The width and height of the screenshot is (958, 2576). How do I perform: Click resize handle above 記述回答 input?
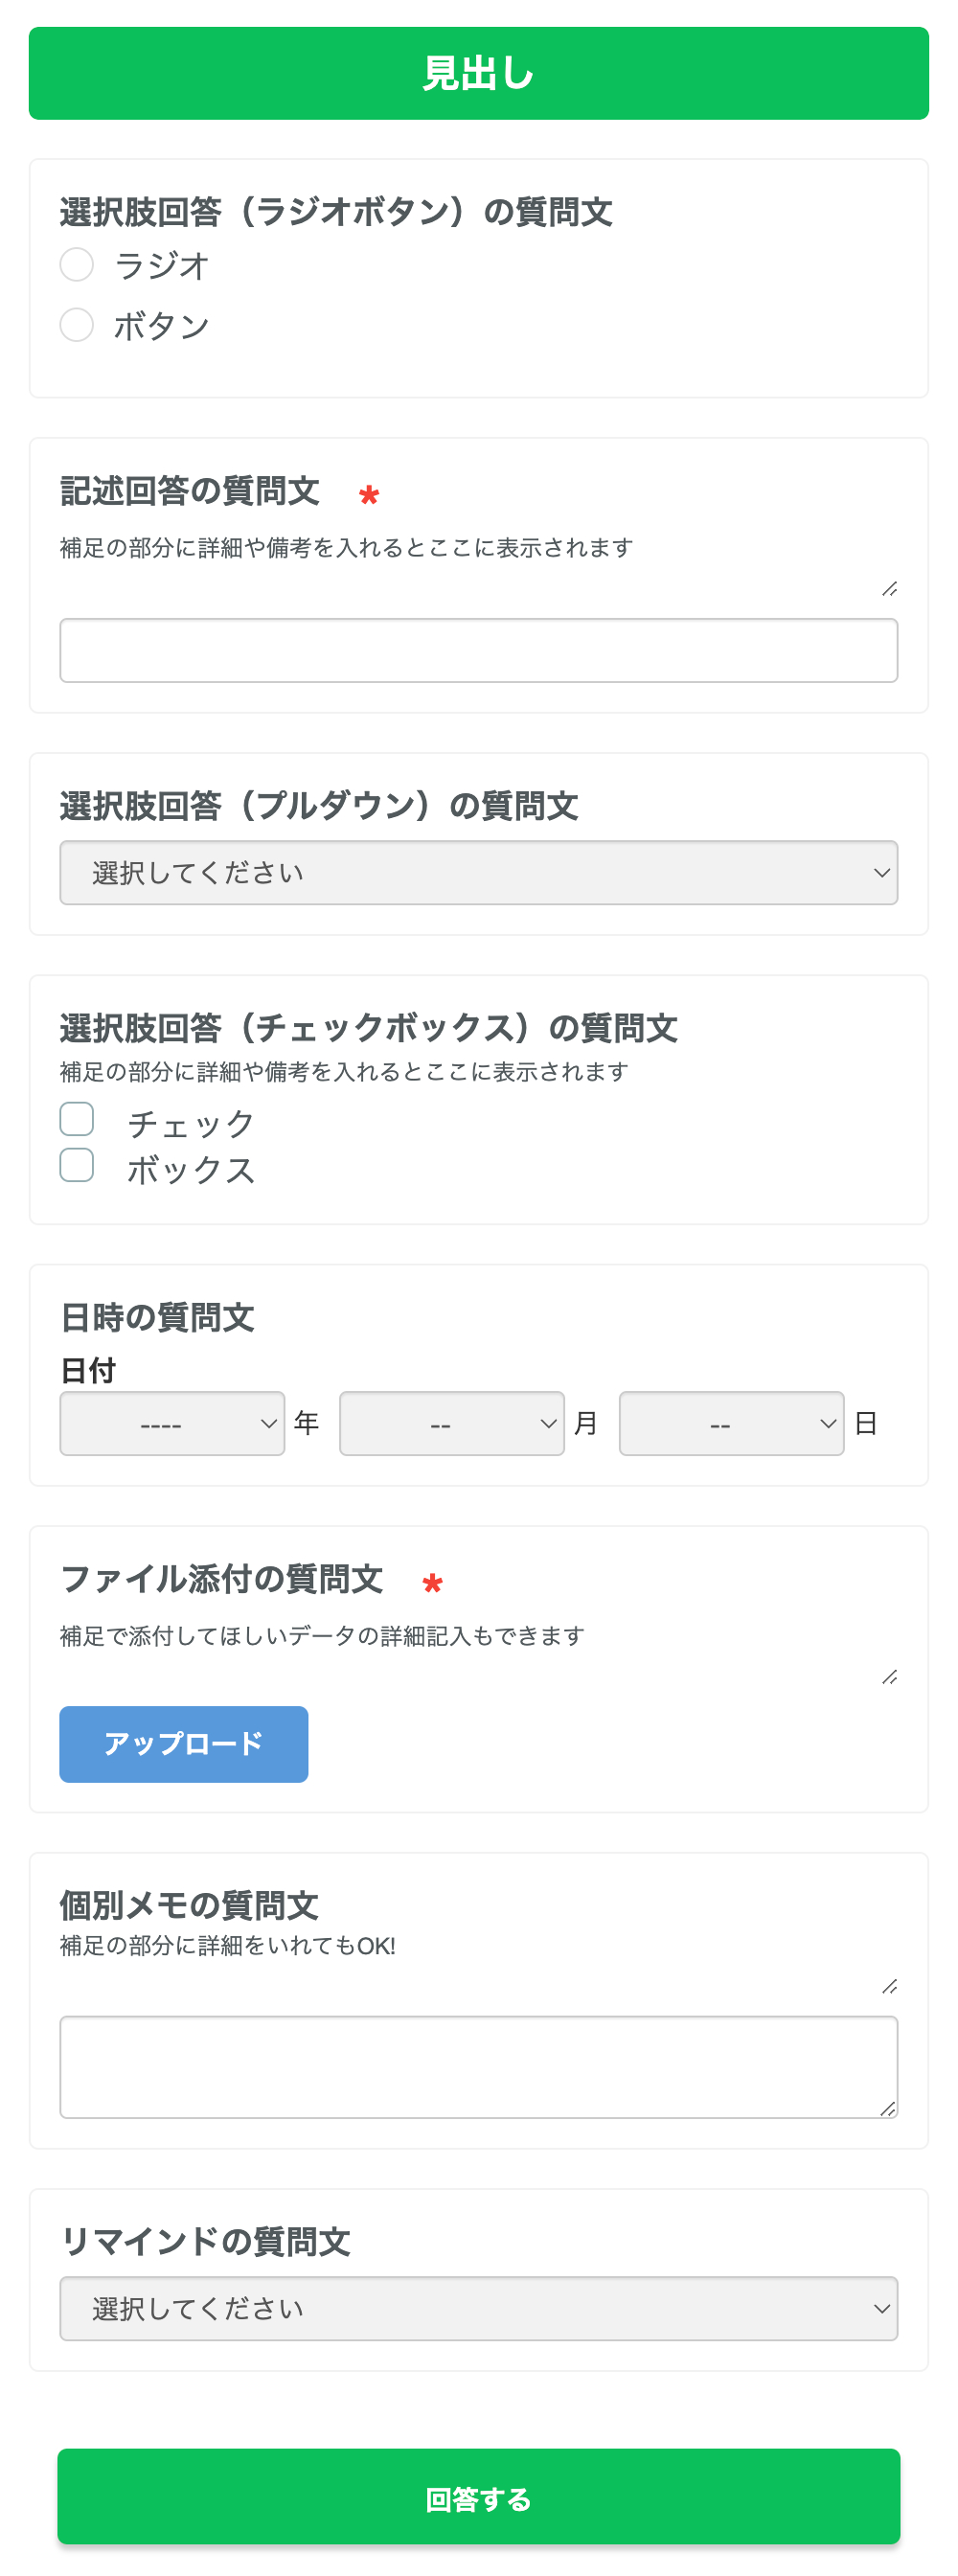(889, 589)
